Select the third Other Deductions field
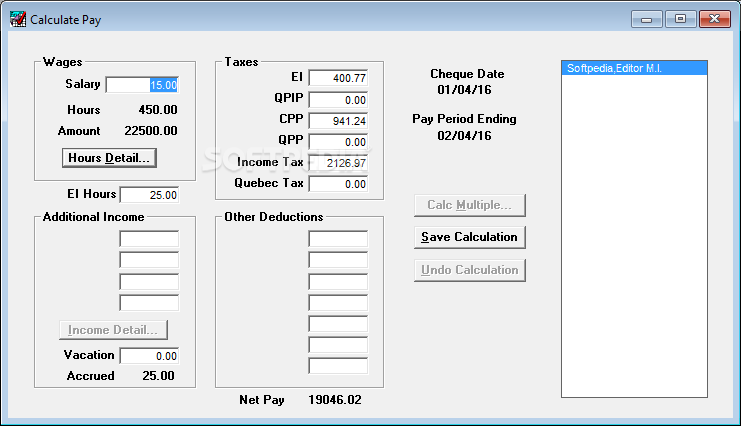741x426 pixels. click(338, 282)
